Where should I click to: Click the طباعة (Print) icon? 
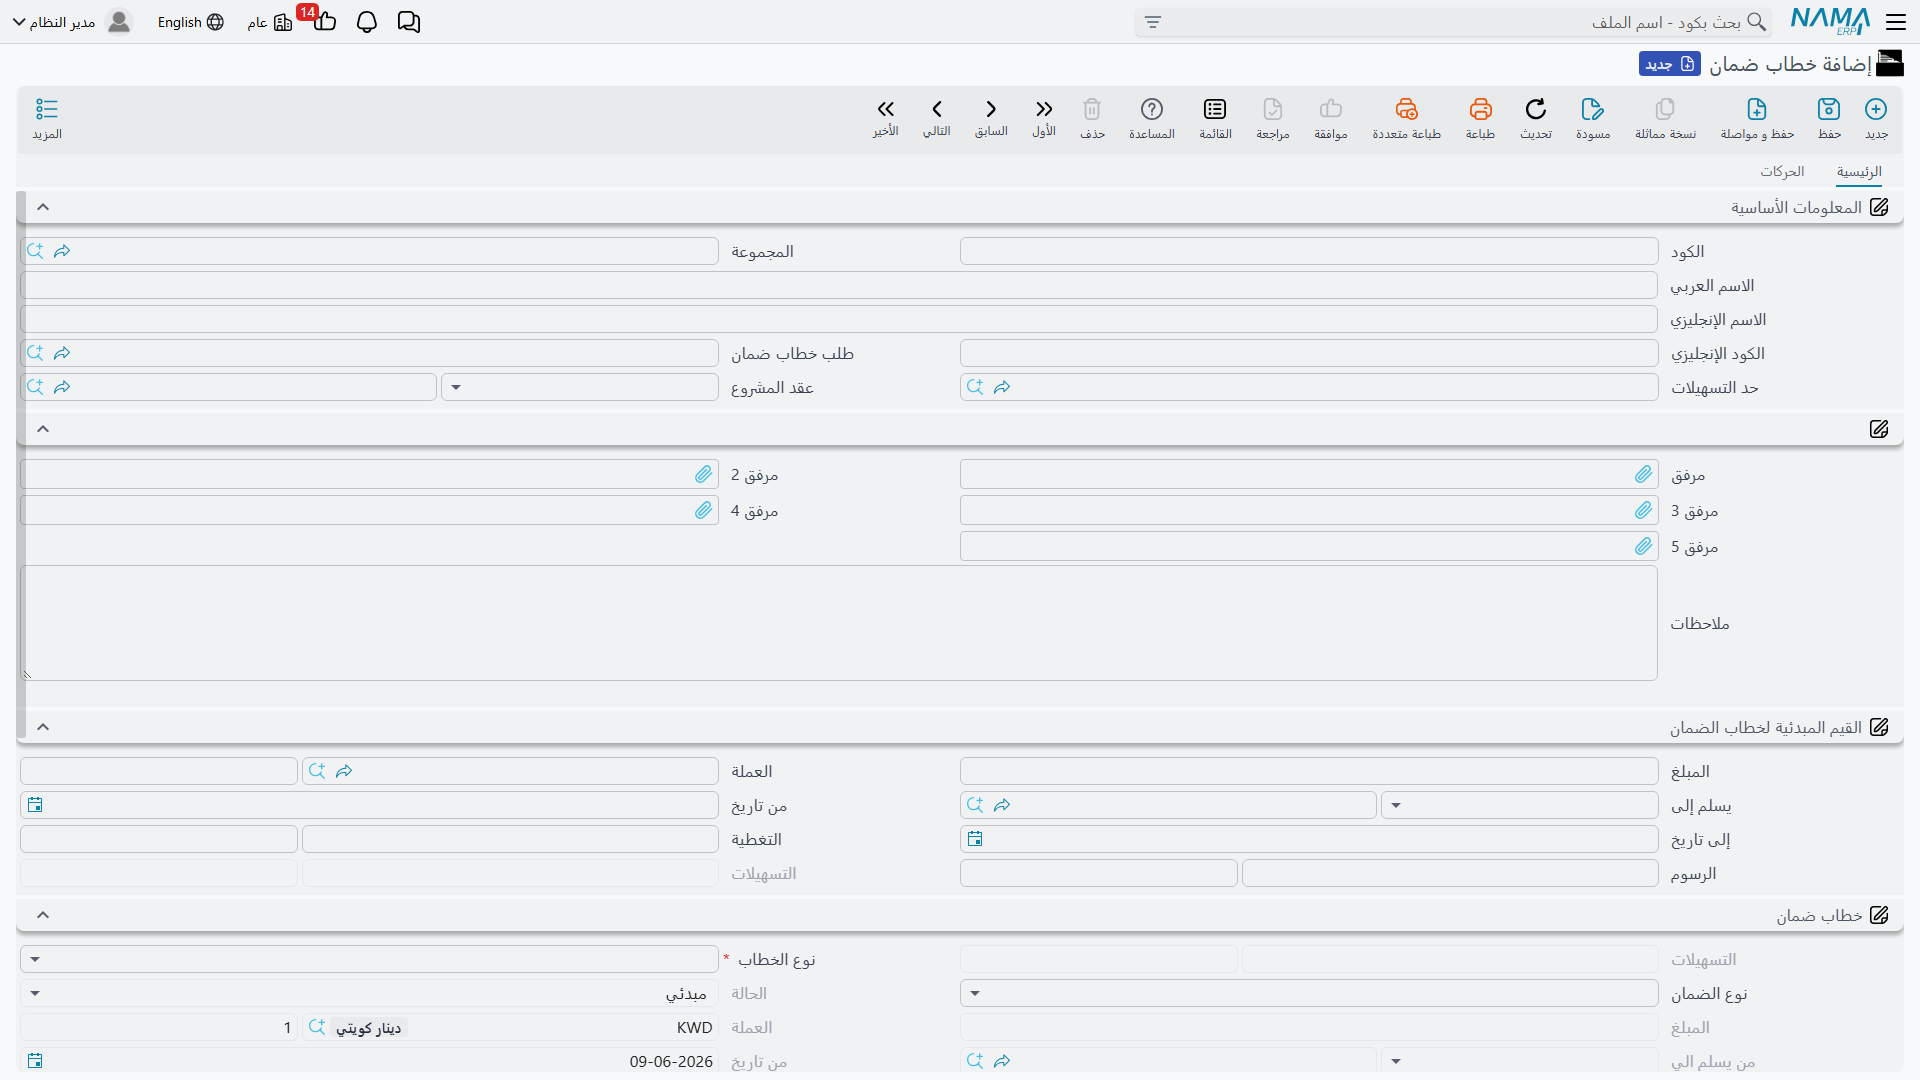tap(1481, 109)
